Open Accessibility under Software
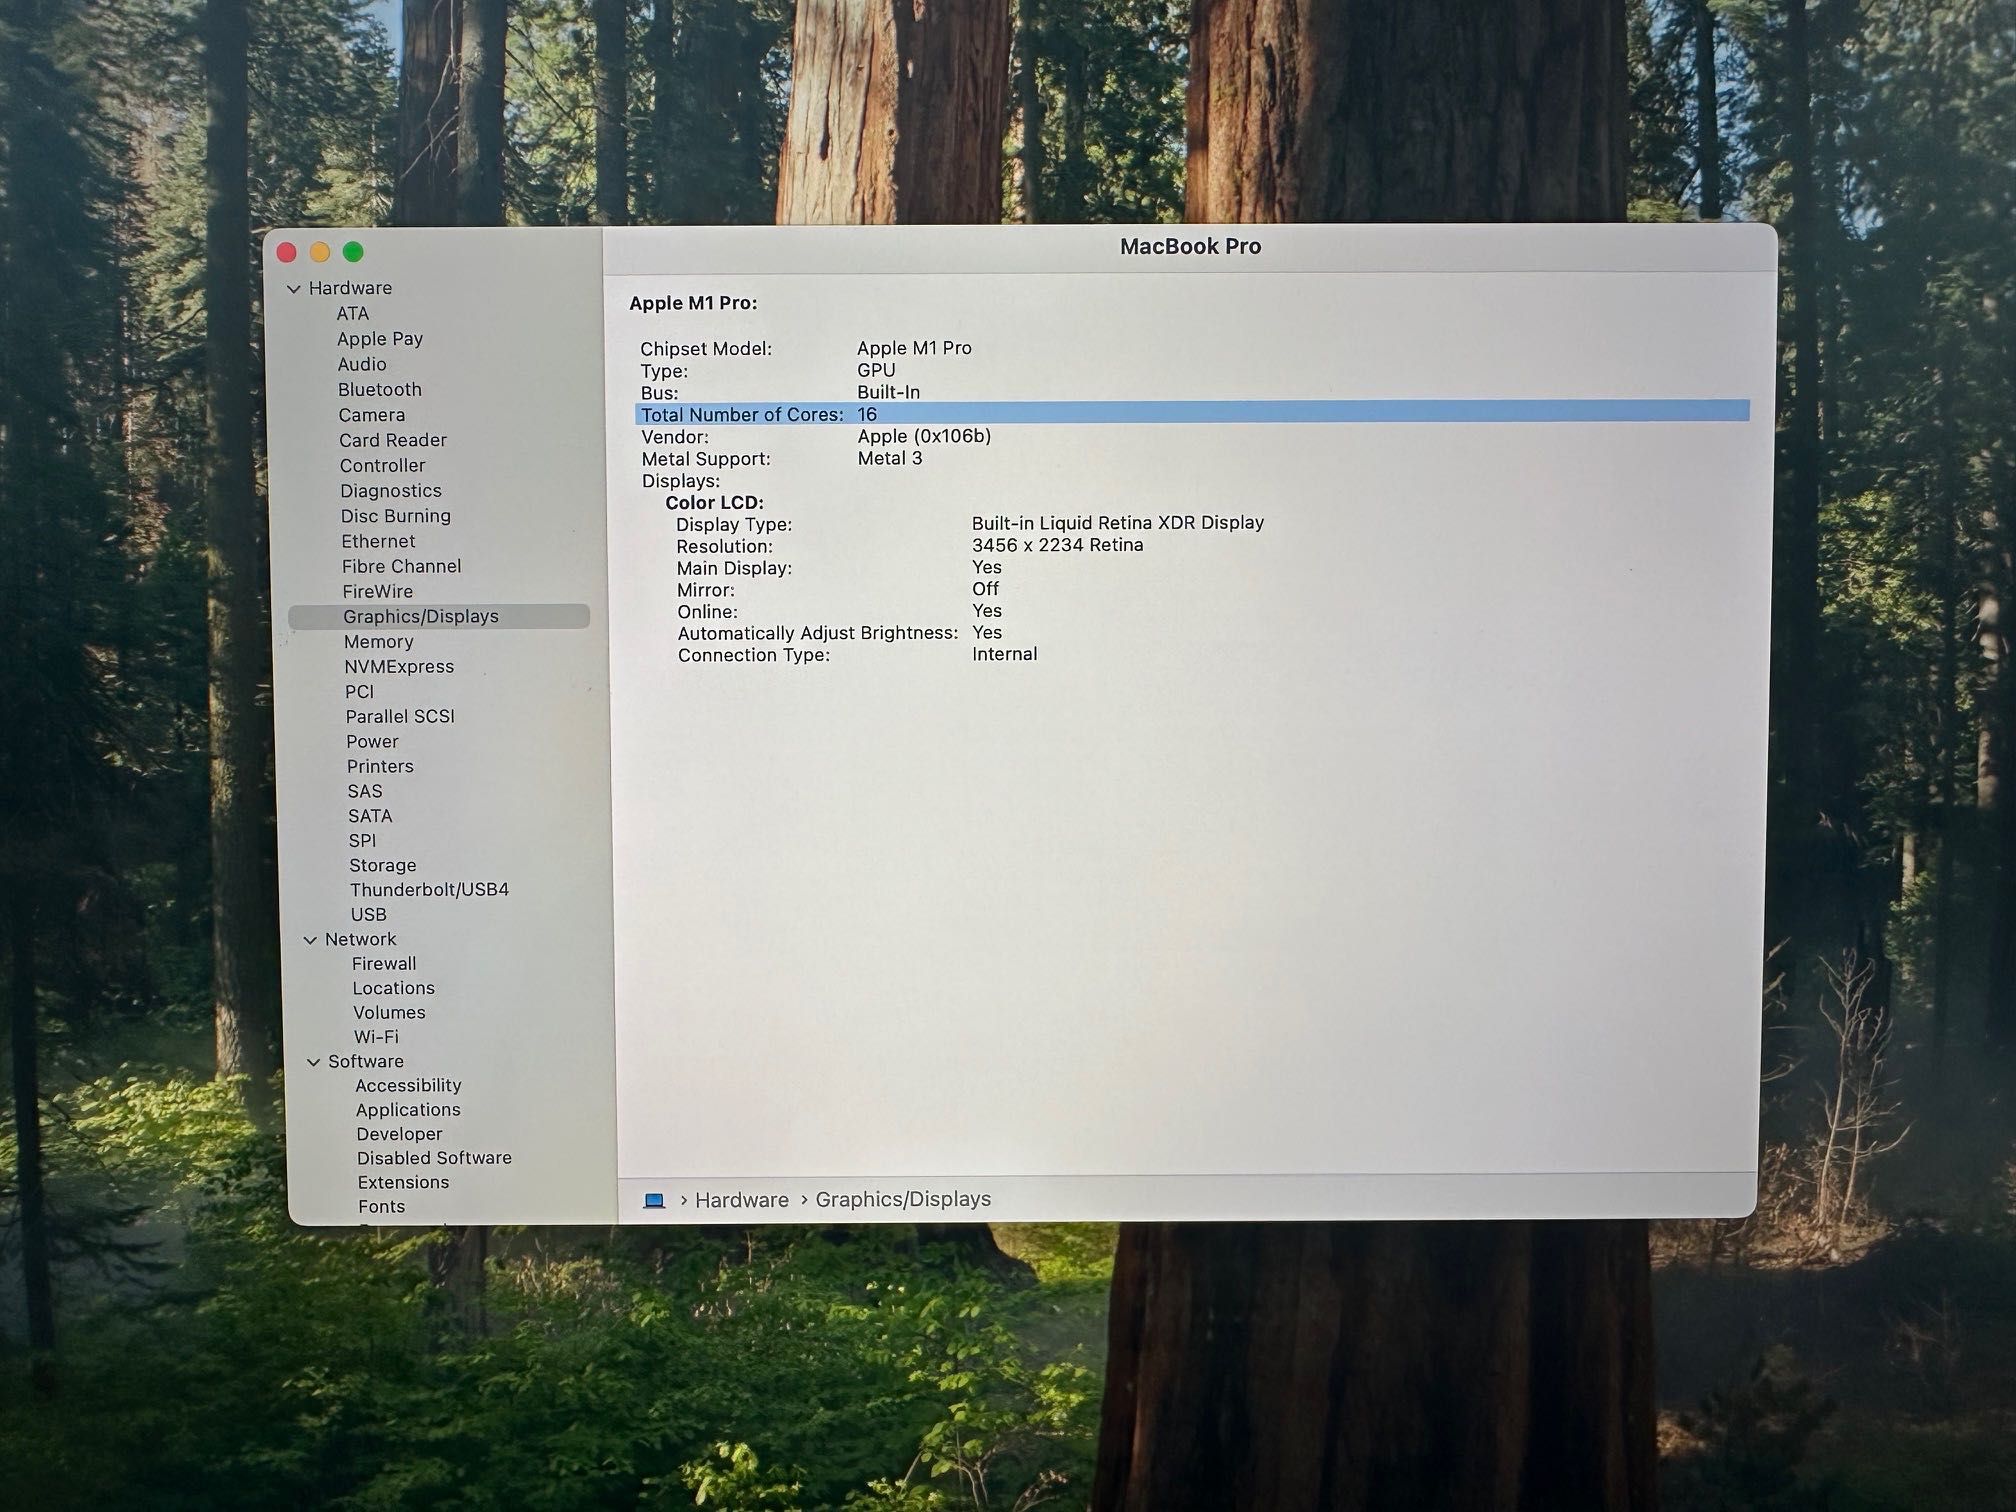Screen dimensions: 2016x1512 coord(409,1085)
